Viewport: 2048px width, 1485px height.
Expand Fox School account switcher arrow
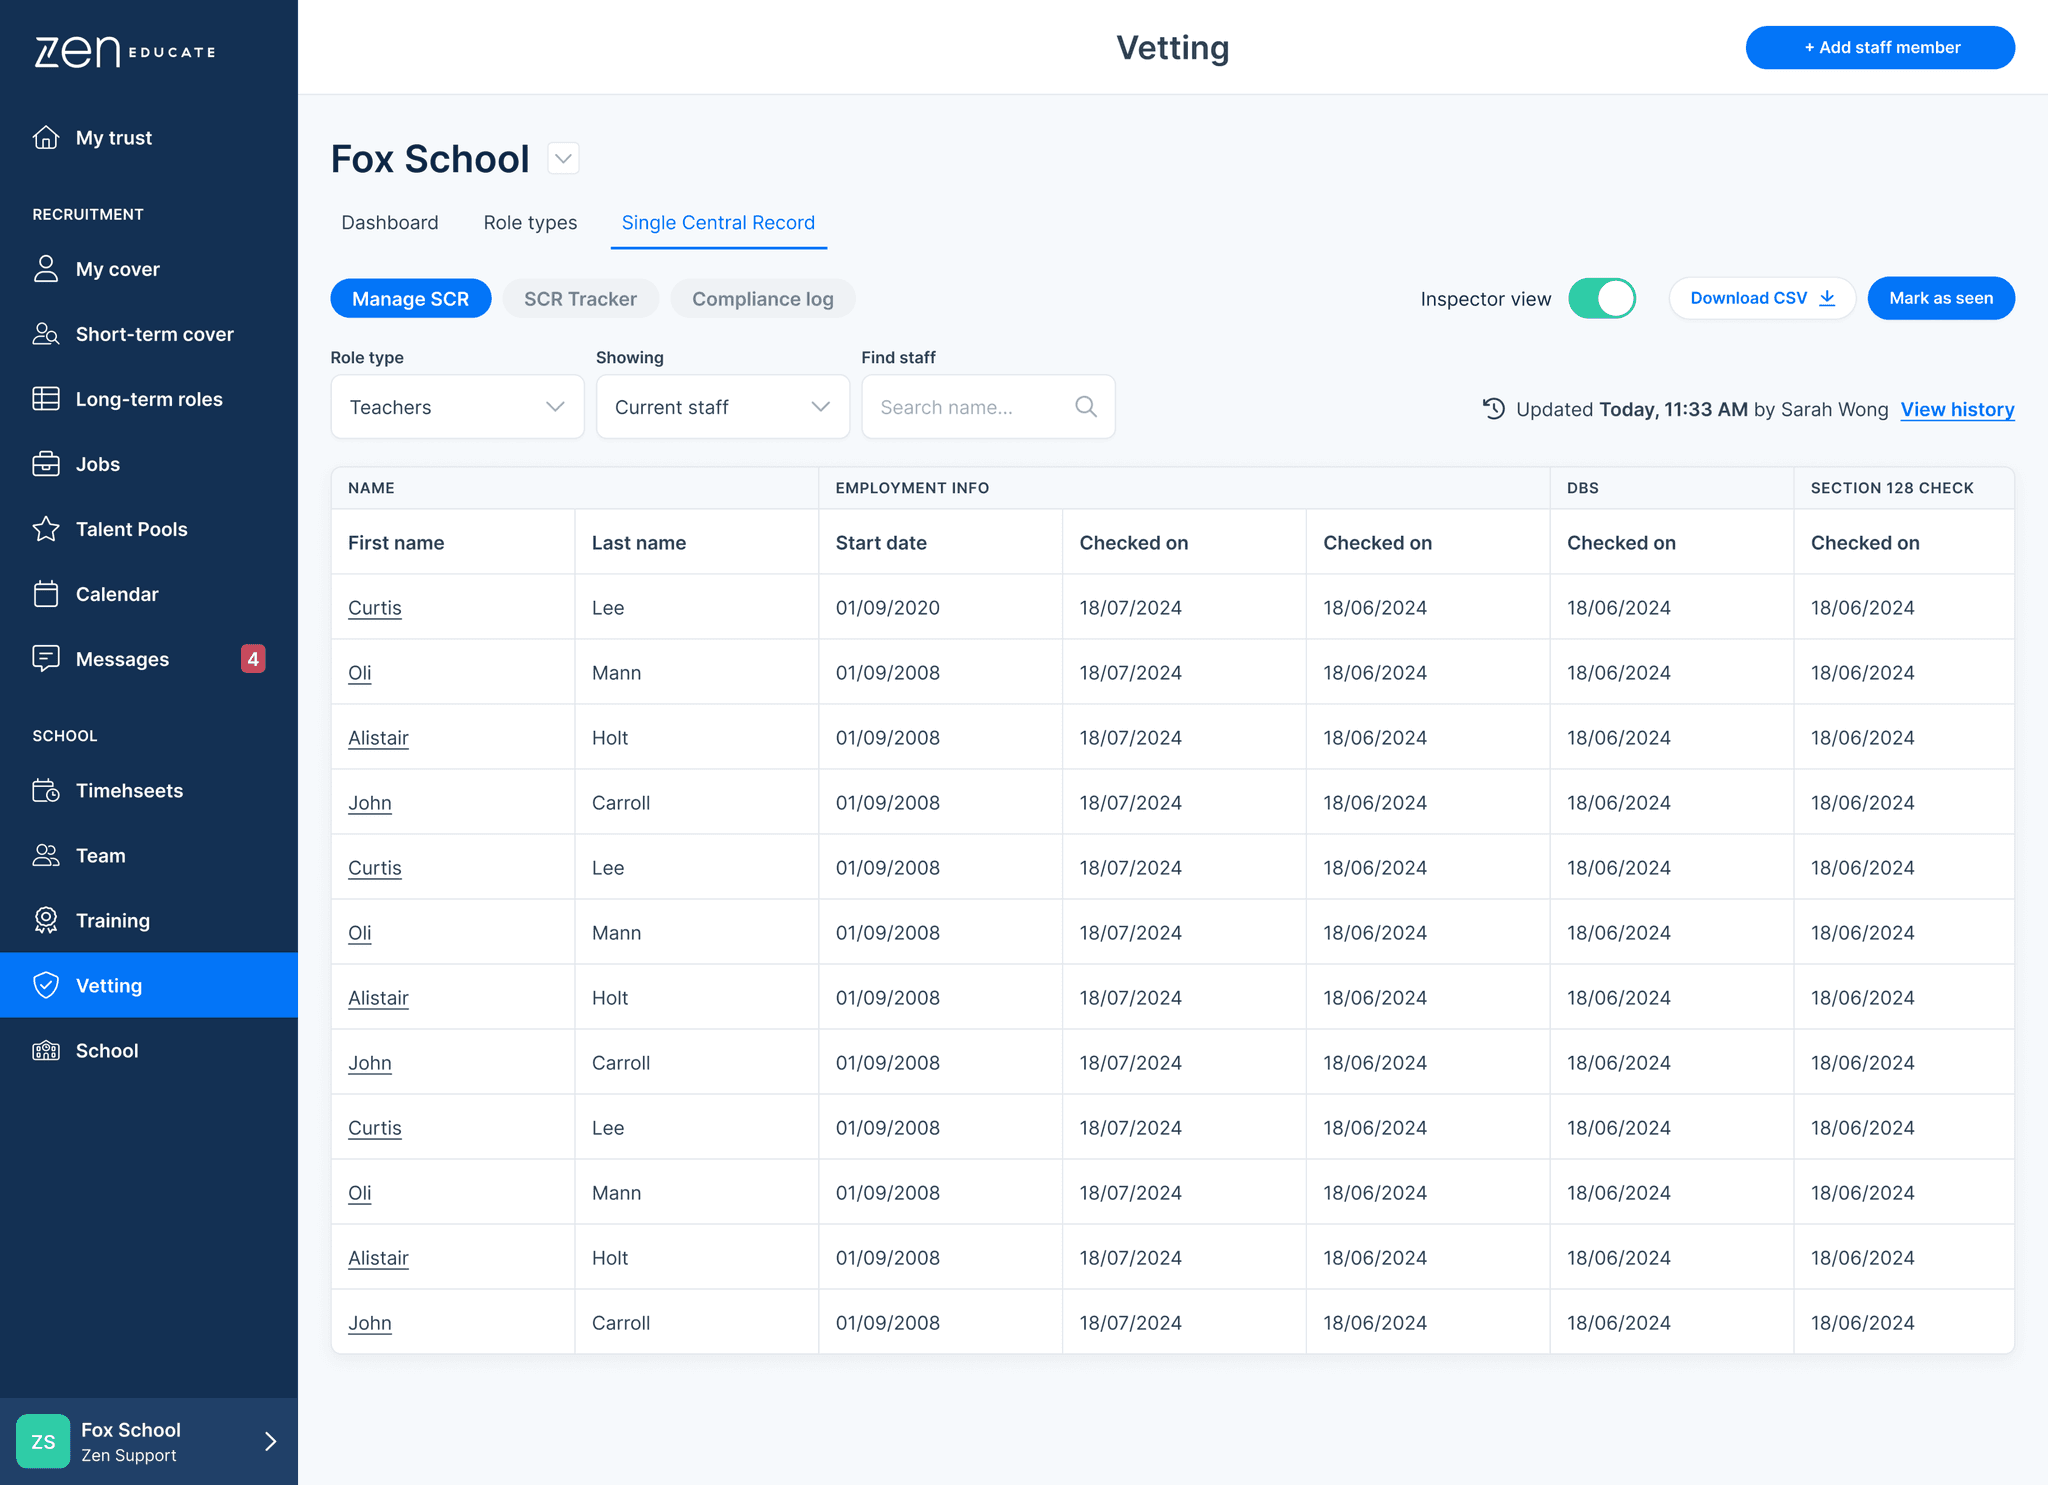point(270,1441)
